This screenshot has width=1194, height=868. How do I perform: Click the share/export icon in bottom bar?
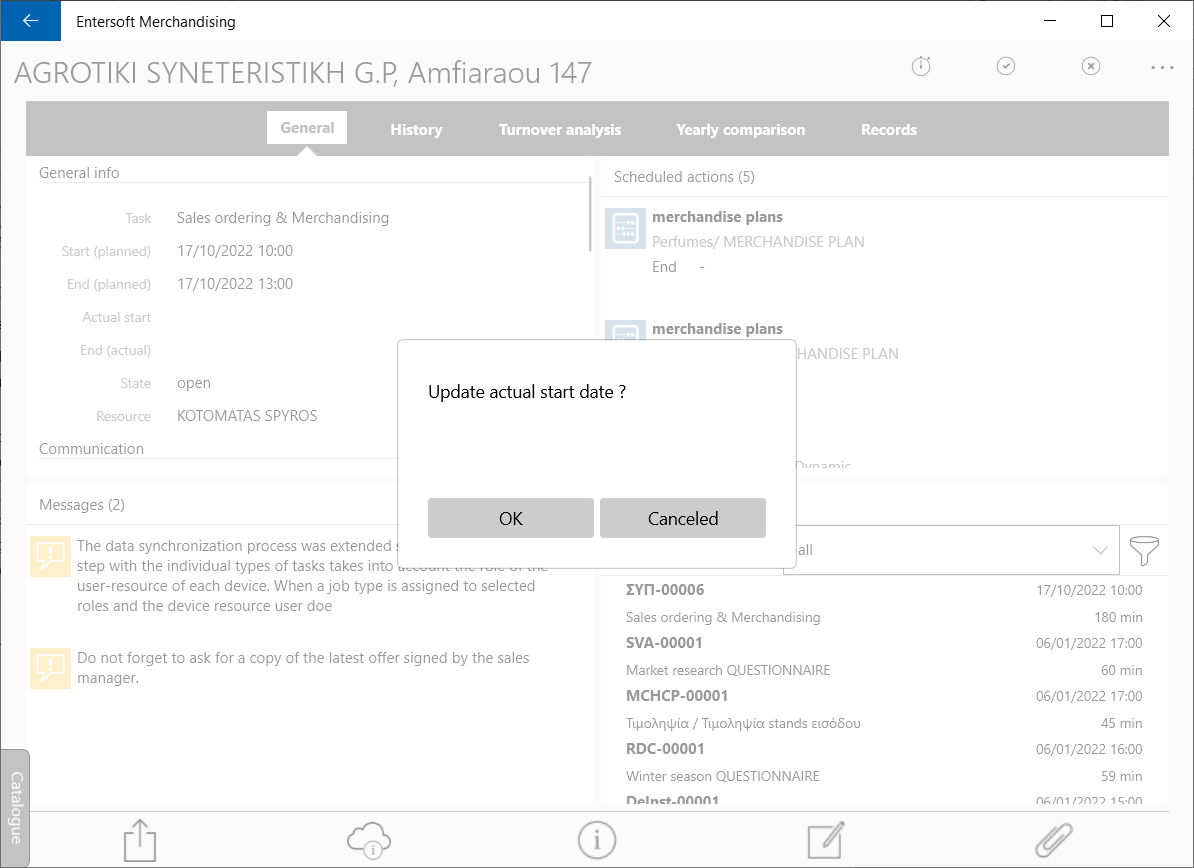tap(140, 840)
